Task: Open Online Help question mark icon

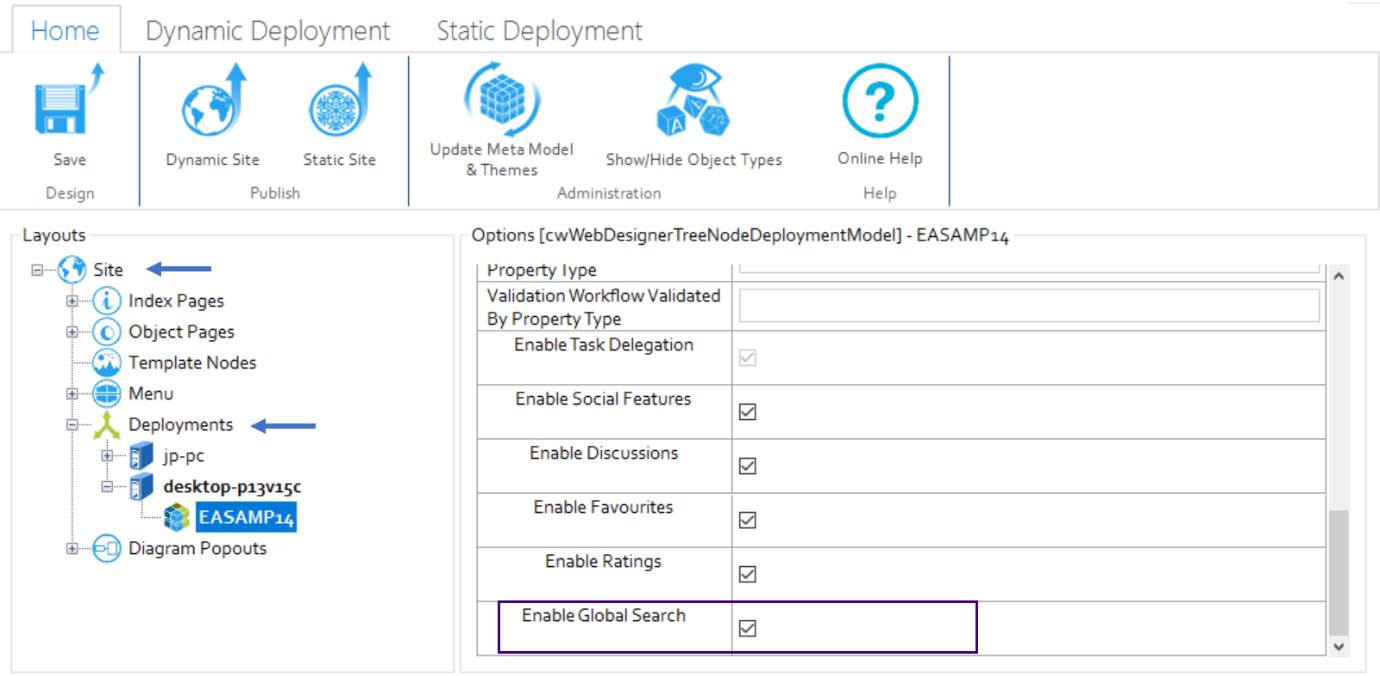Action: coord(879,101)
